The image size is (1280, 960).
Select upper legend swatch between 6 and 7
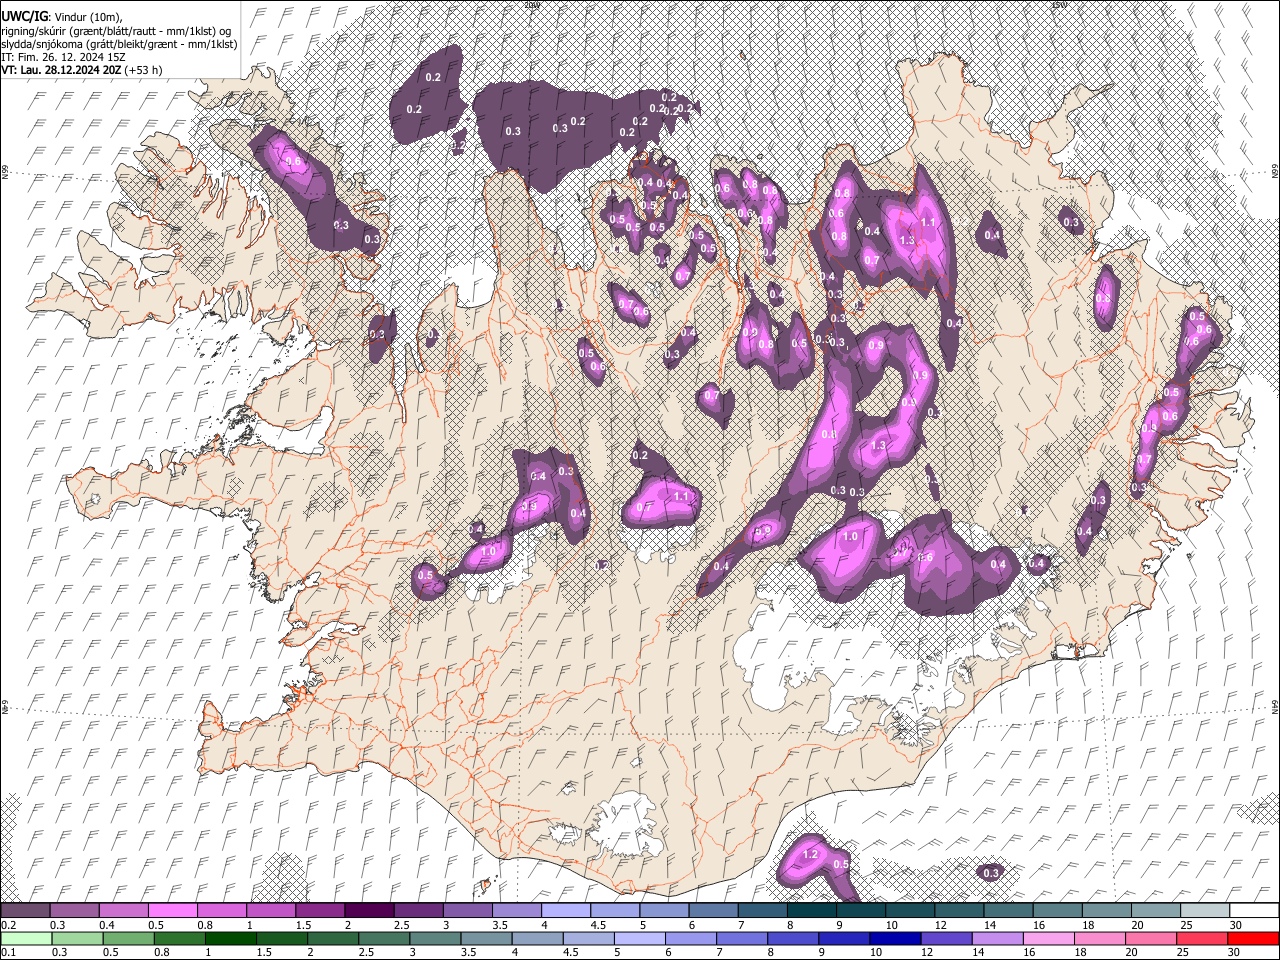pyautogui.click(x=713, y=910)
